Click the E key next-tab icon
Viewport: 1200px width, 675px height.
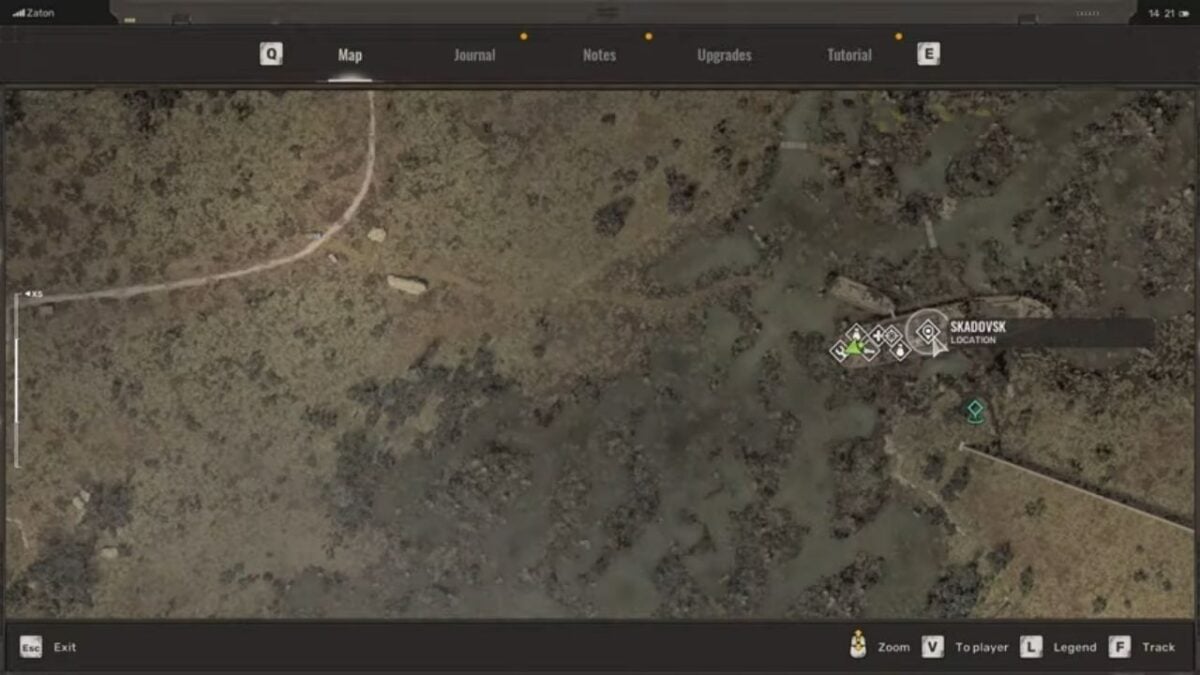pyautogui.click(x=928, y=55)
